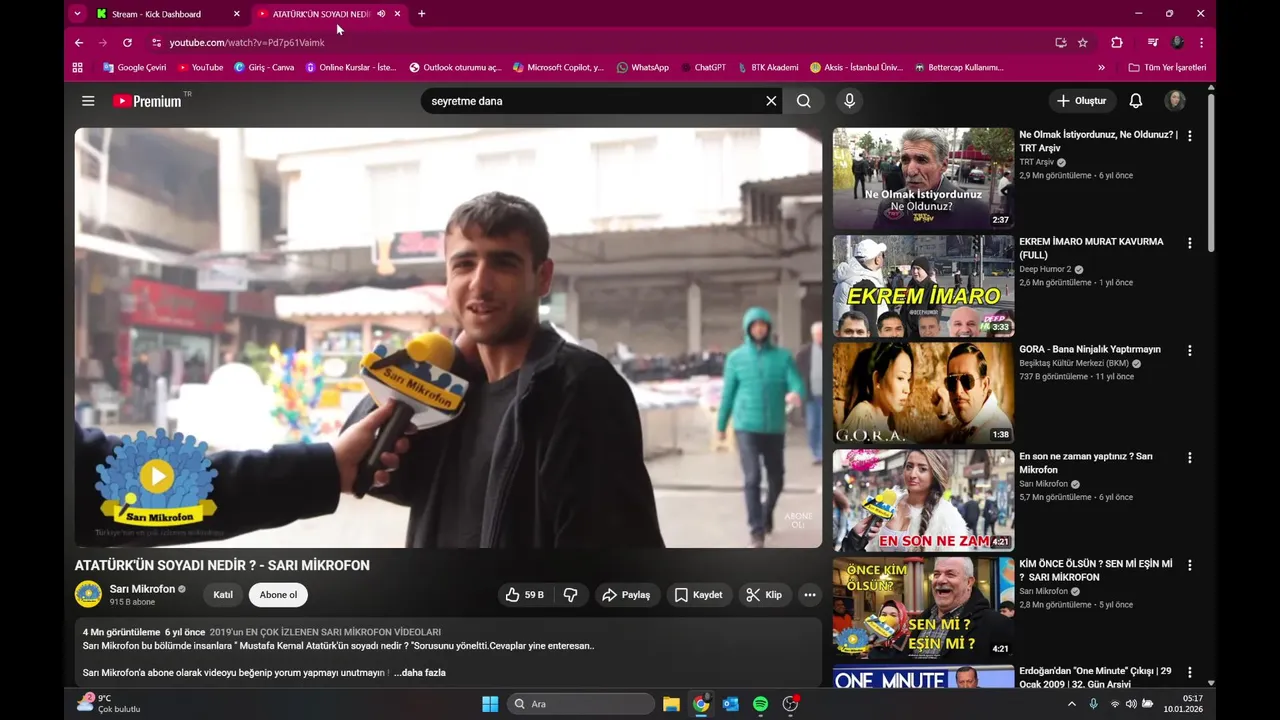Image resolution: width=1280 pixels, height=720 pixels.
Task: Open Sarı Mikrofon channel avatar
Action: point(88,594)
